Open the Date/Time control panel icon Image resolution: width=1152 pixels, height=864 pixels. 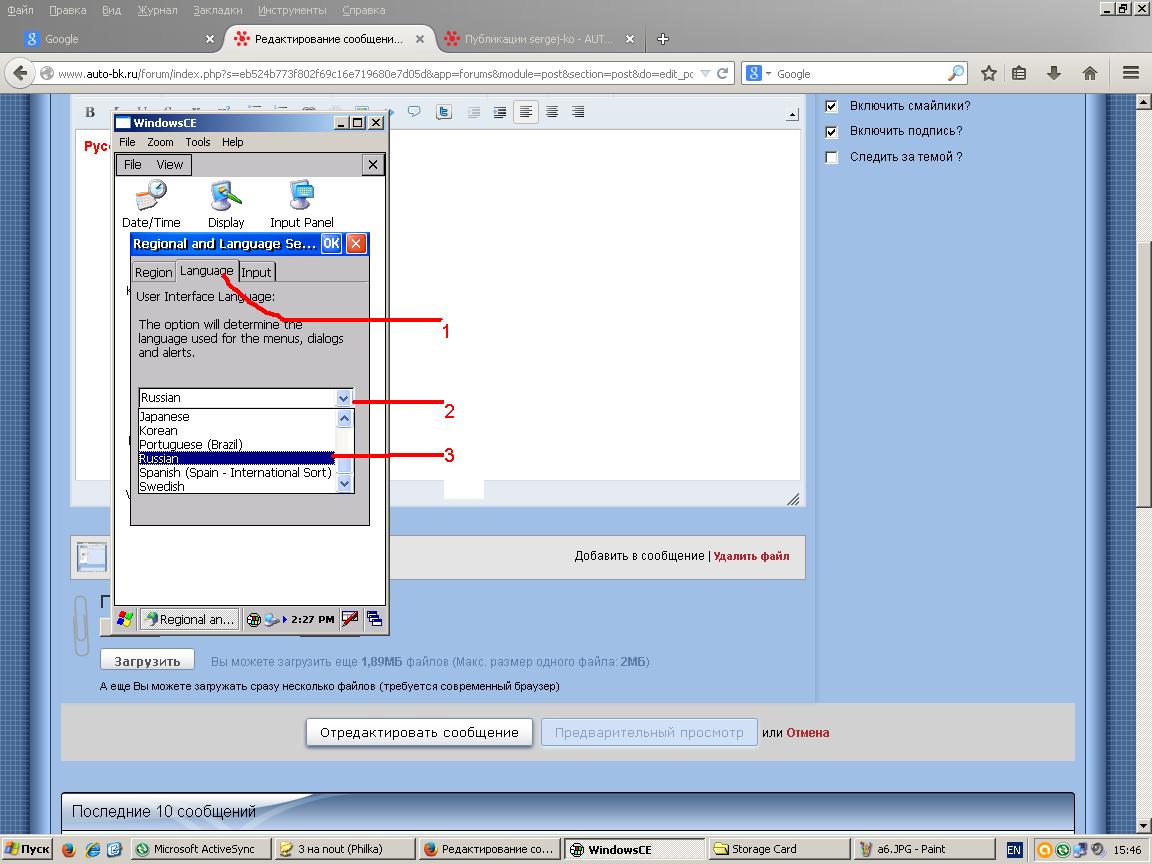tap(151, 204)
